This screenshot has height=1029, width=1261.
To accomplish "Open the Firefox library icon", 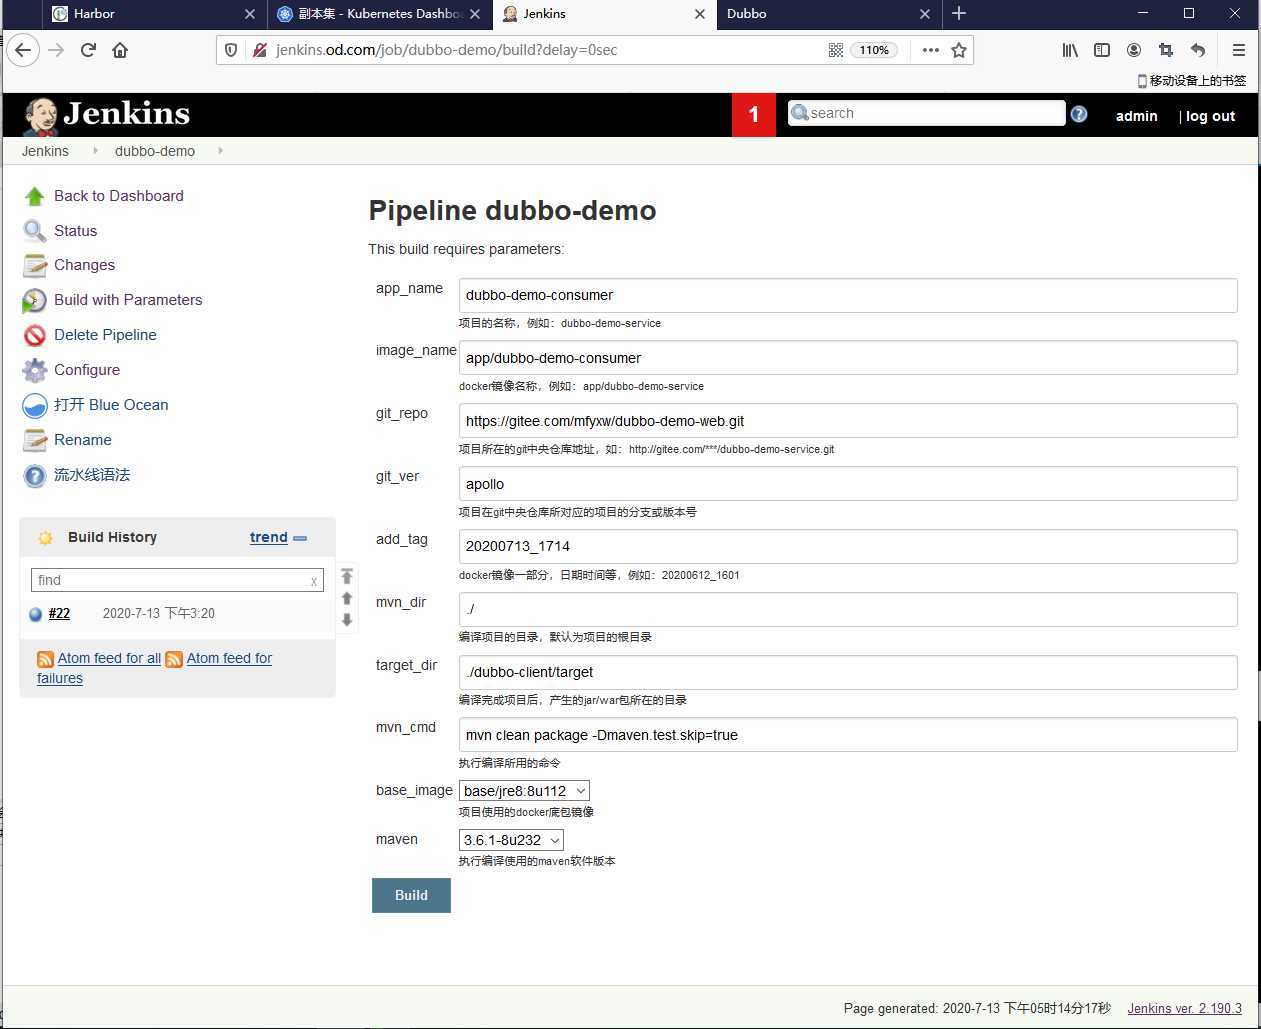I will 1070,50.
